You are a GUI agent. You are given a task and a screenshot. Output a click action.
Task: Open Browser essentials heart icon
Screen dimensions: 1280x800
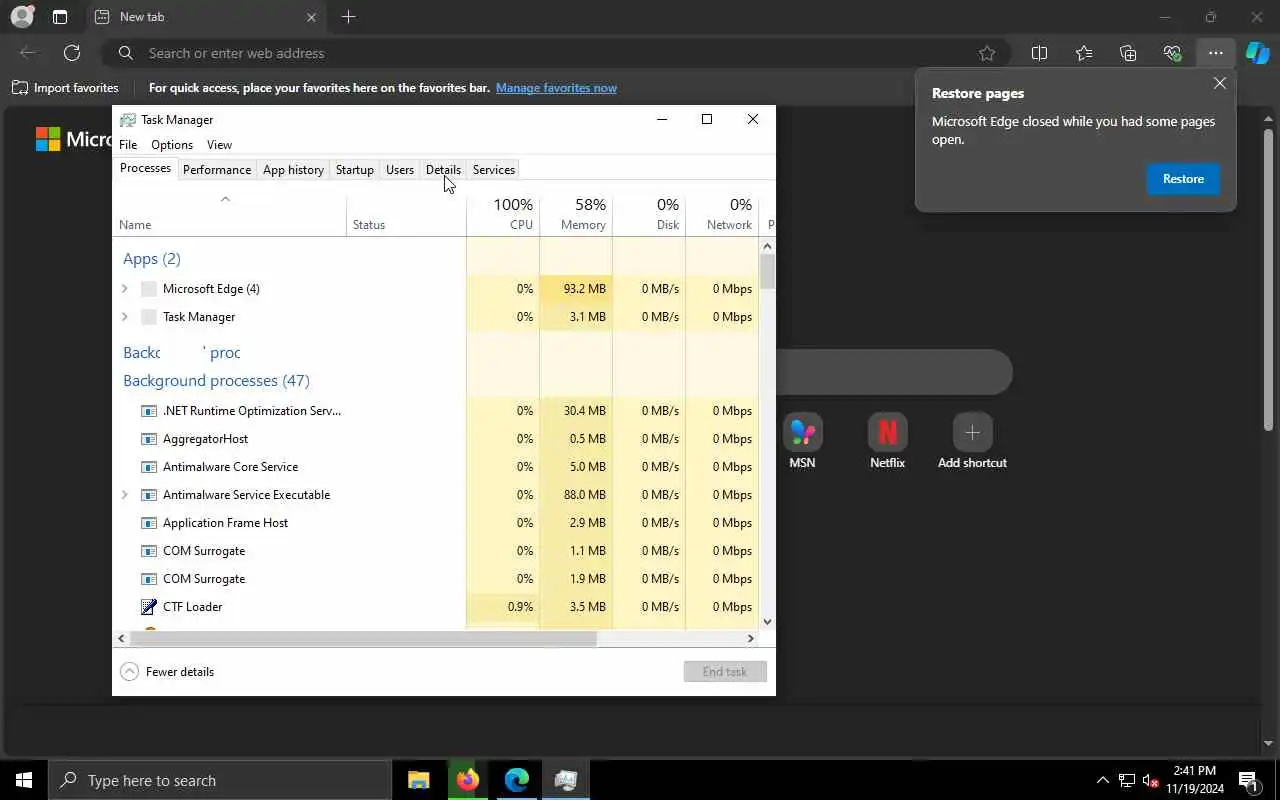[1172, 53]
